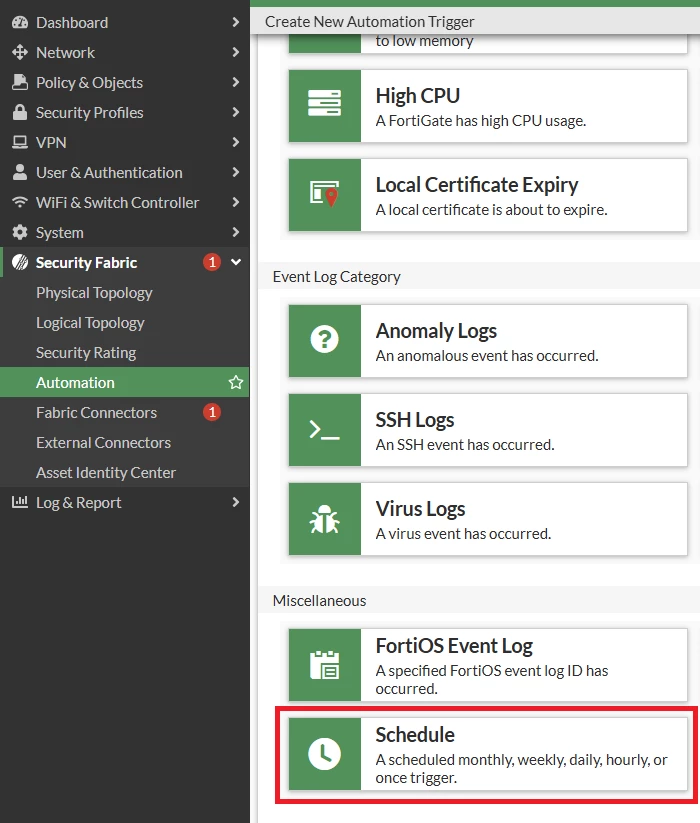Click the Anomaly Logs question mark icon
Image resolution: width=700 pixels, height=823 pixels.
point(324,339)
